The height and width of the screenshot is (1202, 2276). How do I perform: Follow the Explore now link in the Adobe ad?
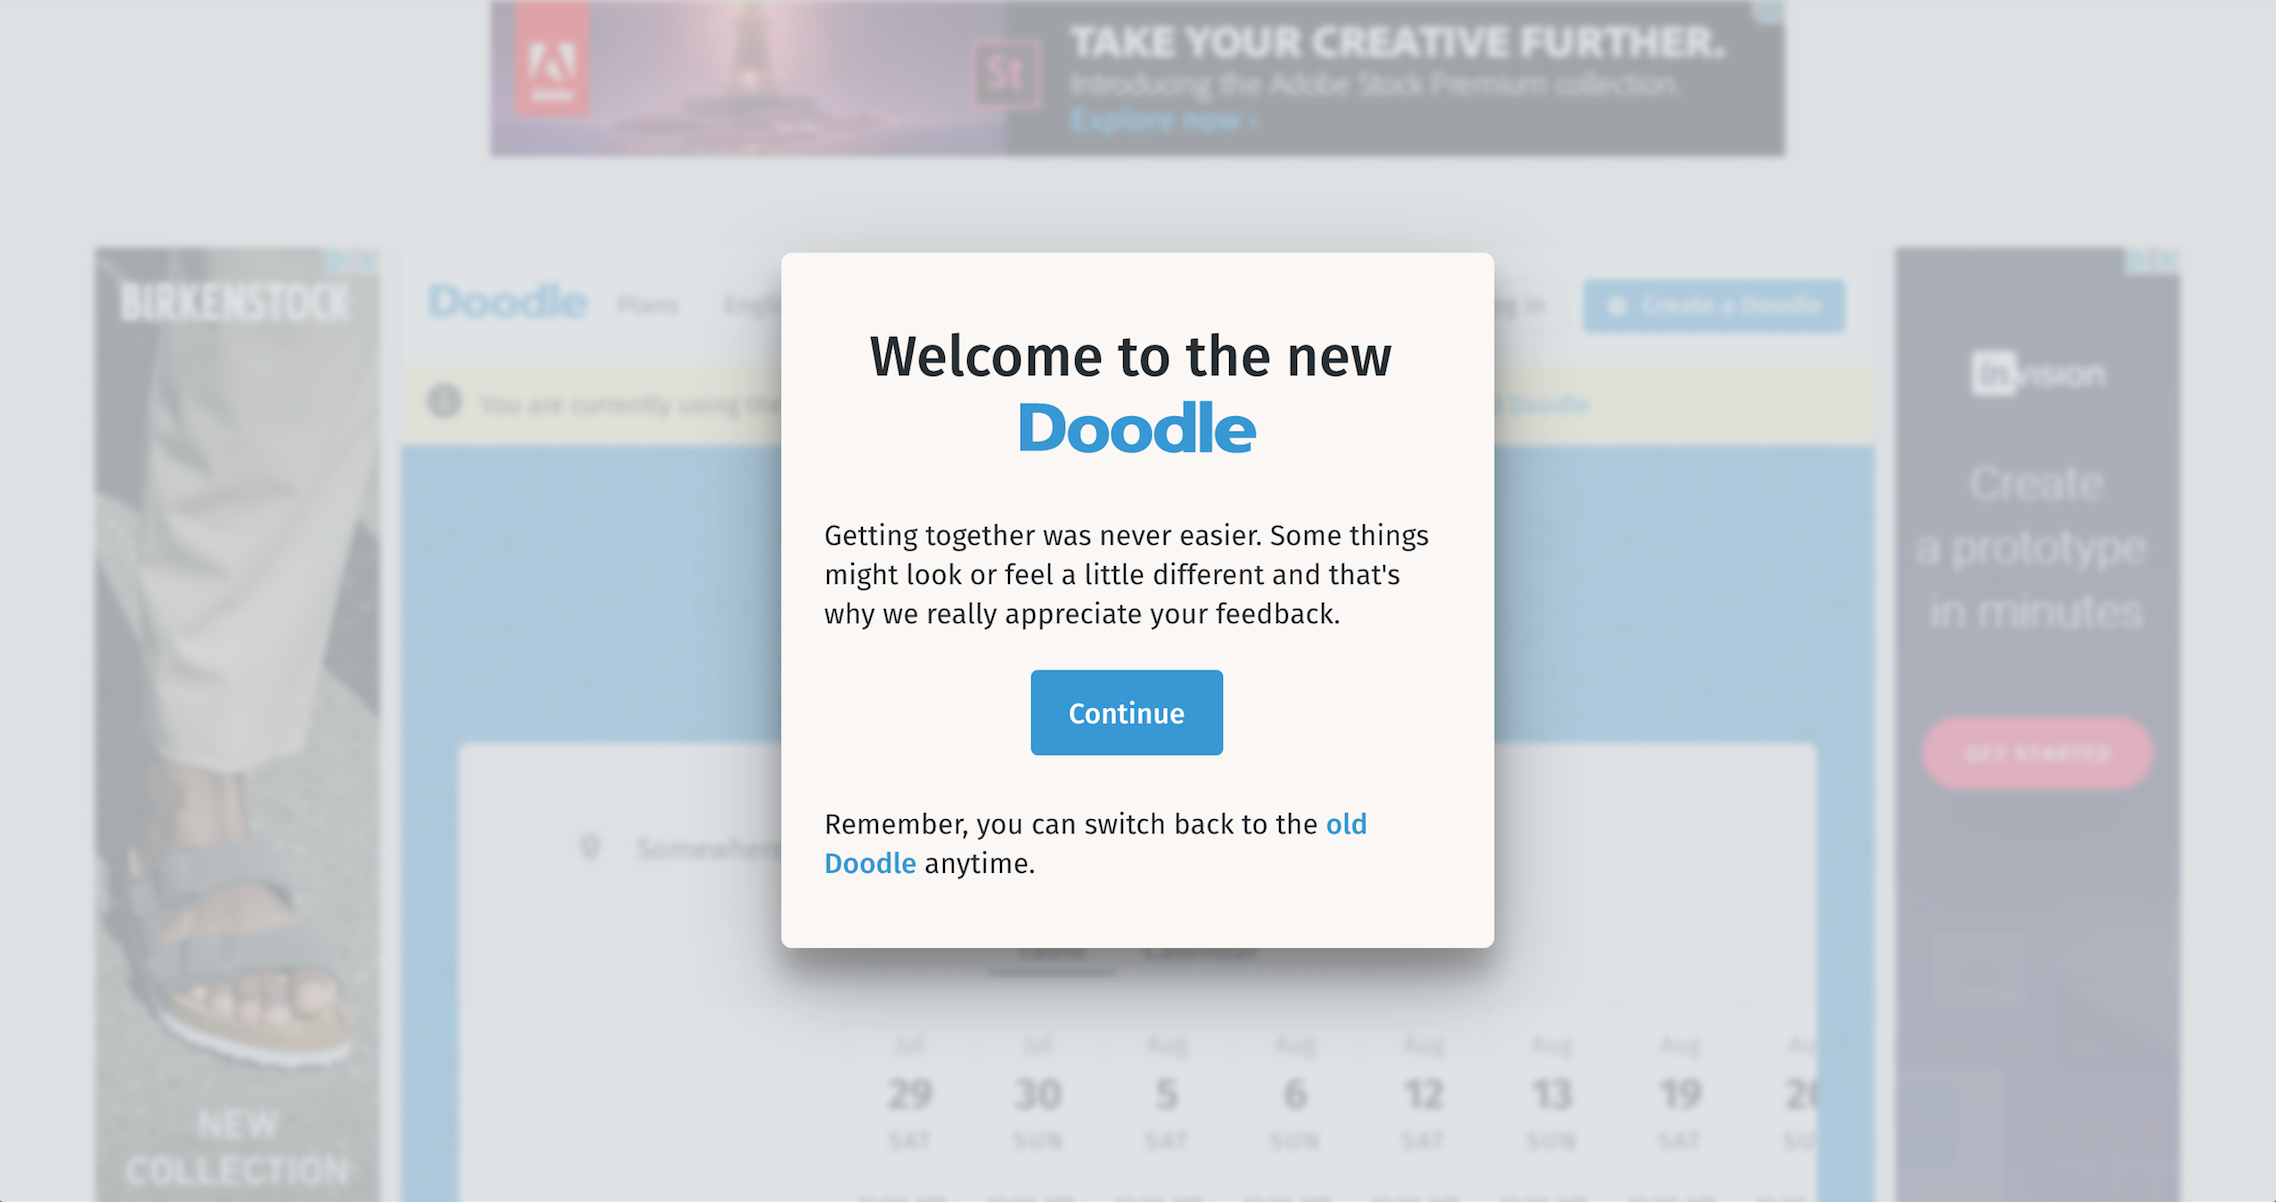point(1163,121)
